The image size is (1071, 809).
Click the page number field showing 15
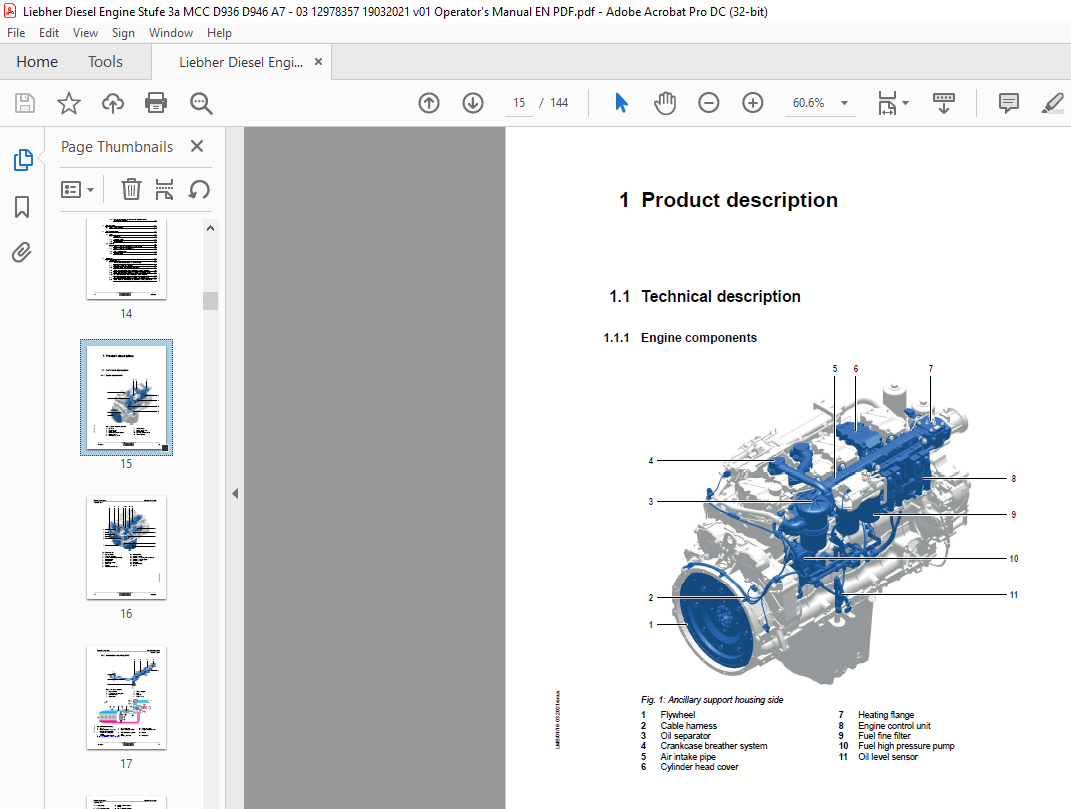(x=519, y=103)
